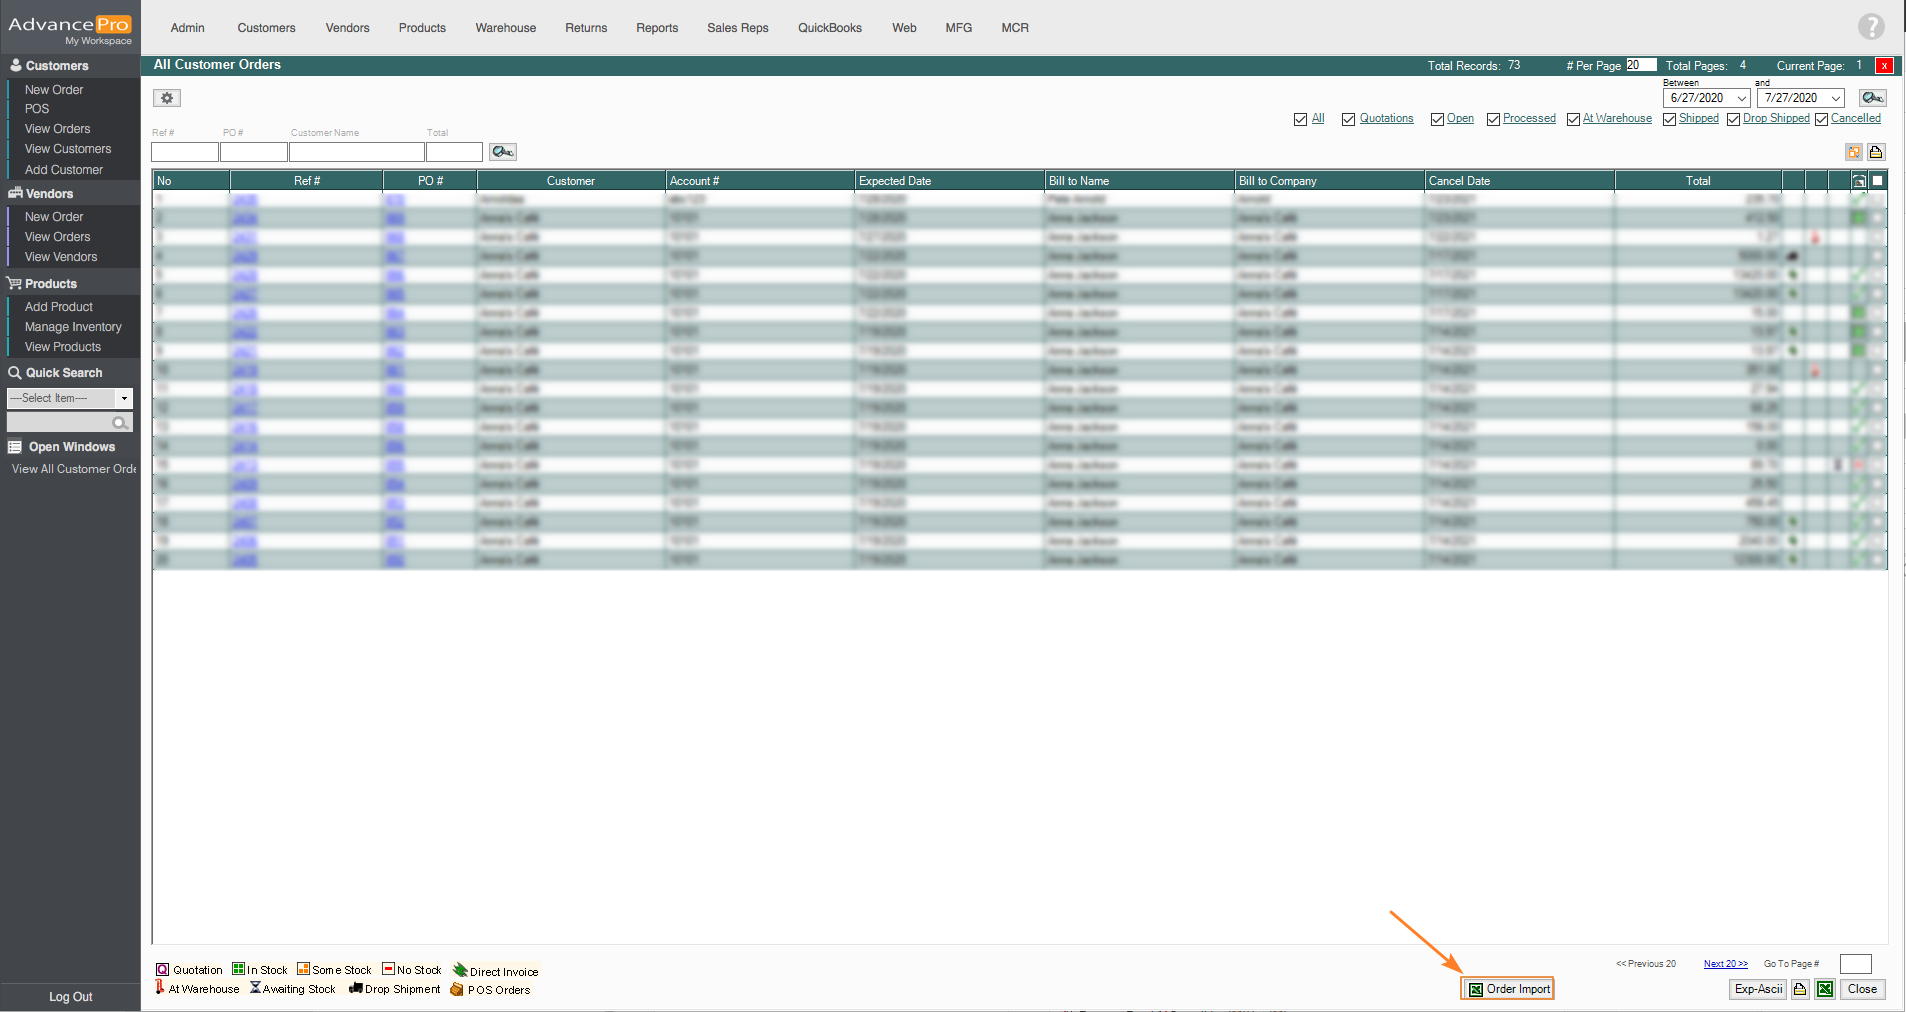Click the Order Import button

pos(1508,989)
